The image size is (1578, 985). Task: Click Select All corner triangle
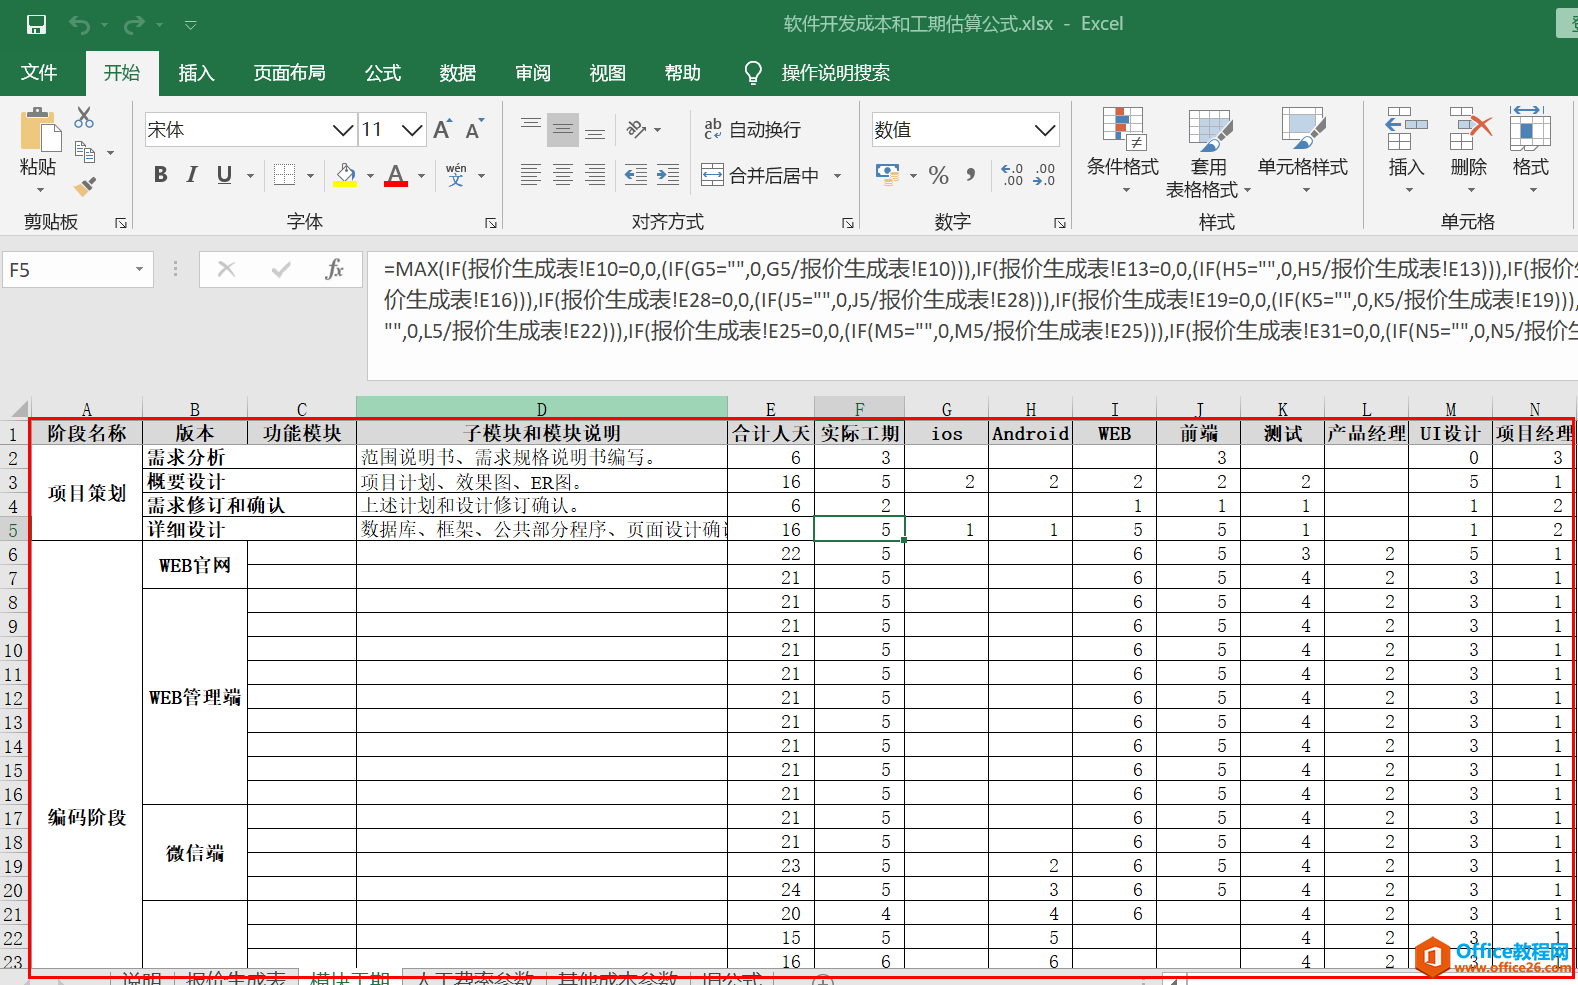tap(19, 408)
